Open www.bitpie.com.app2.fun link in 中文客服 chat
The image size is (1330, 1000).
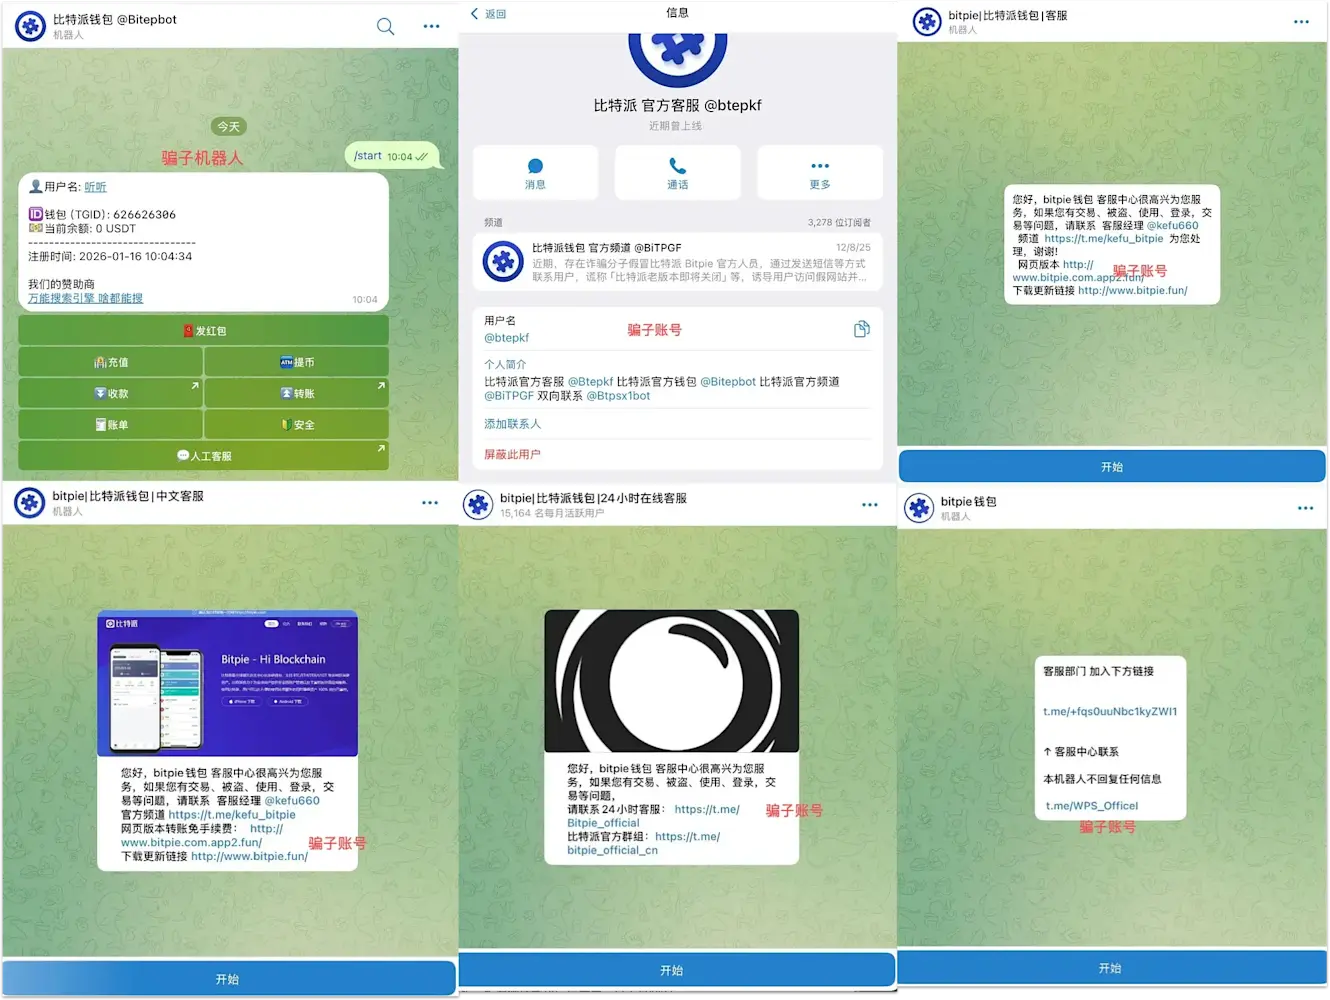coord(191,843)
